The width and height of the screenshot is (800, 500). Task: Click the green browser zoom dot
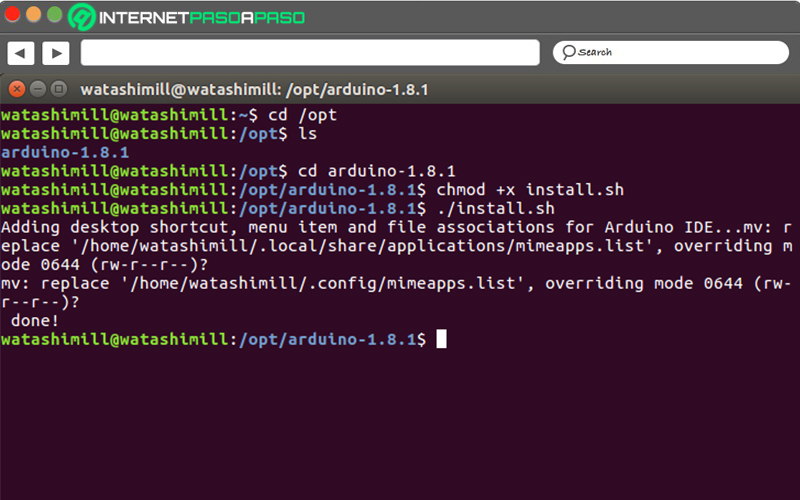pyautogui.click(x=54, y=14)
